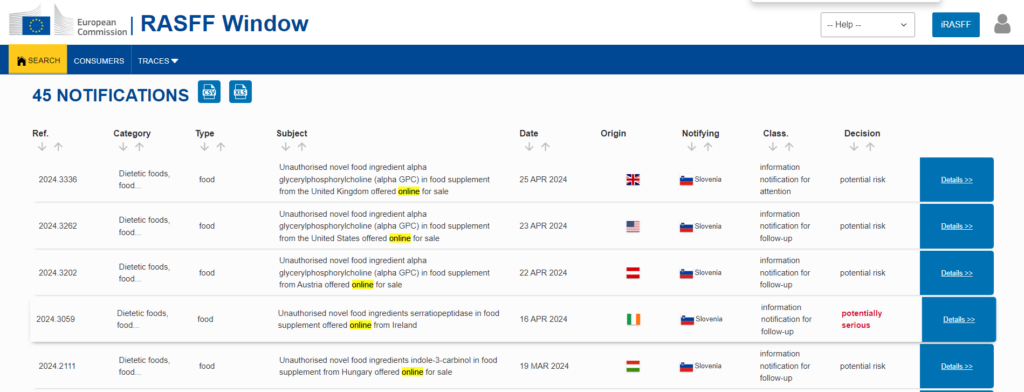The height and width of the screenshot is (392, 1024).
Task: Open the CONSUMERS tab
Action: click(x=99, y=61)
